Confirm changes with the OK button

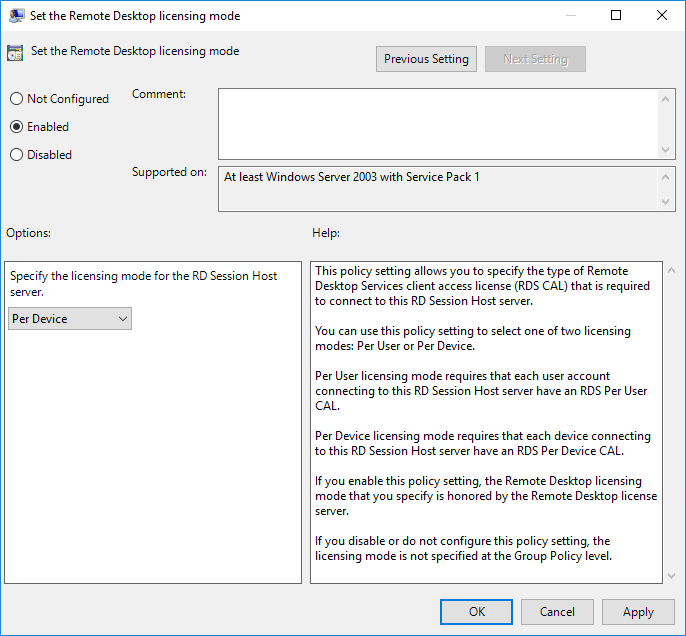click(x=477, y=612)
